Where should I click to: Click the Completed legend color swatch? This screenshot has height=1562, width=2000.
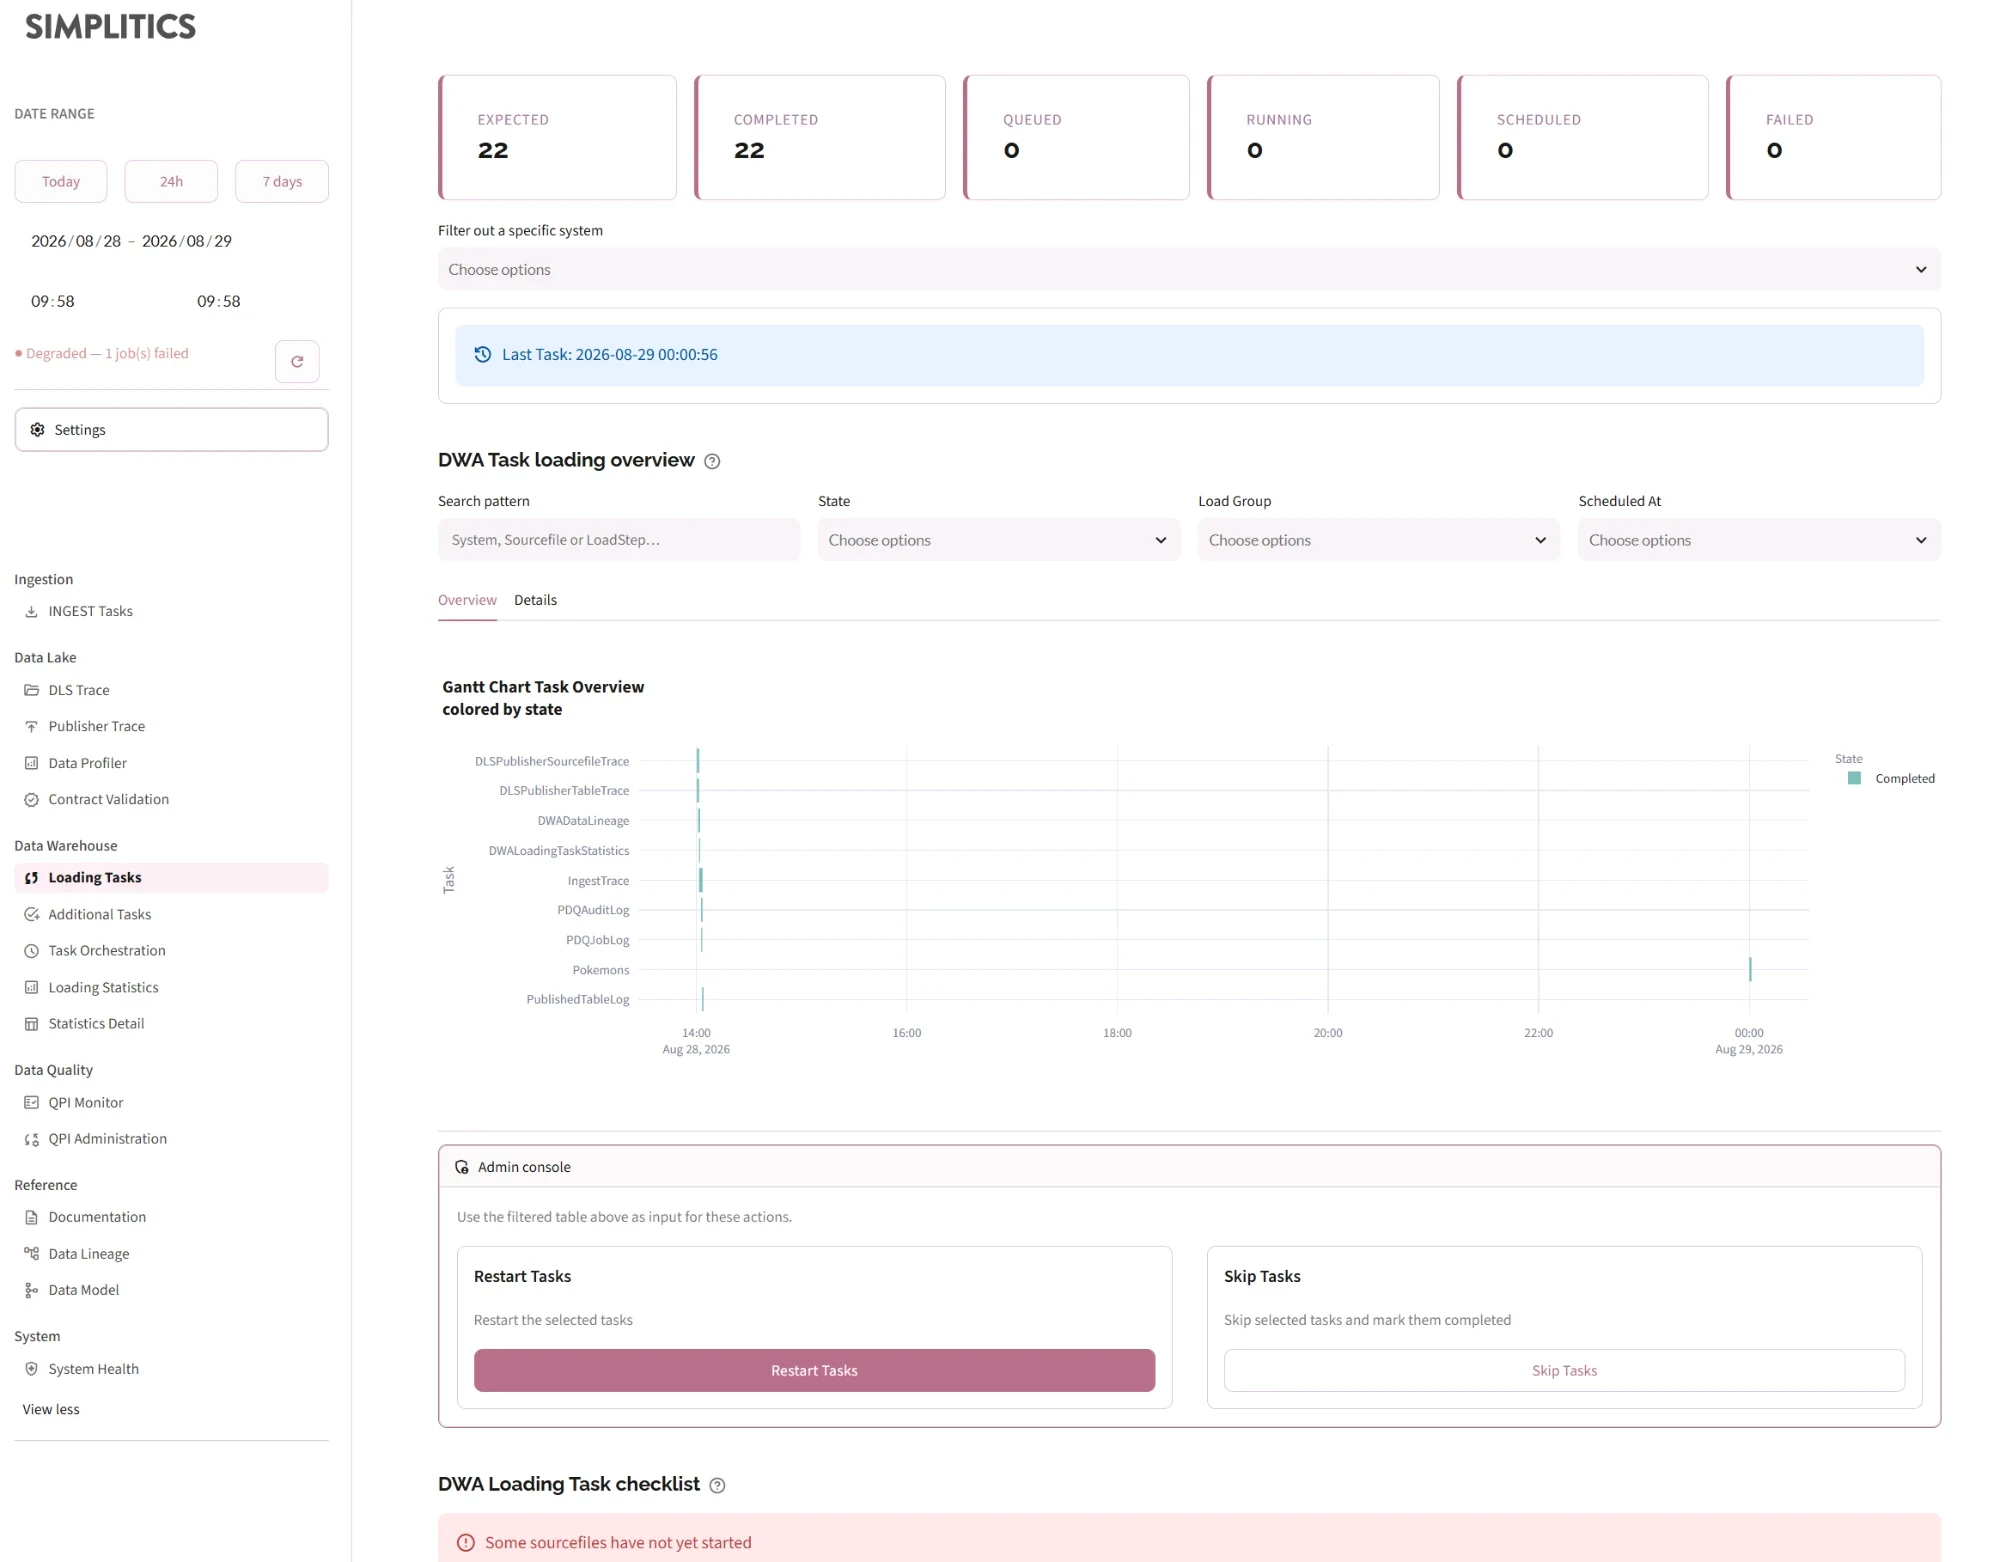click(x=1854, y=778)
